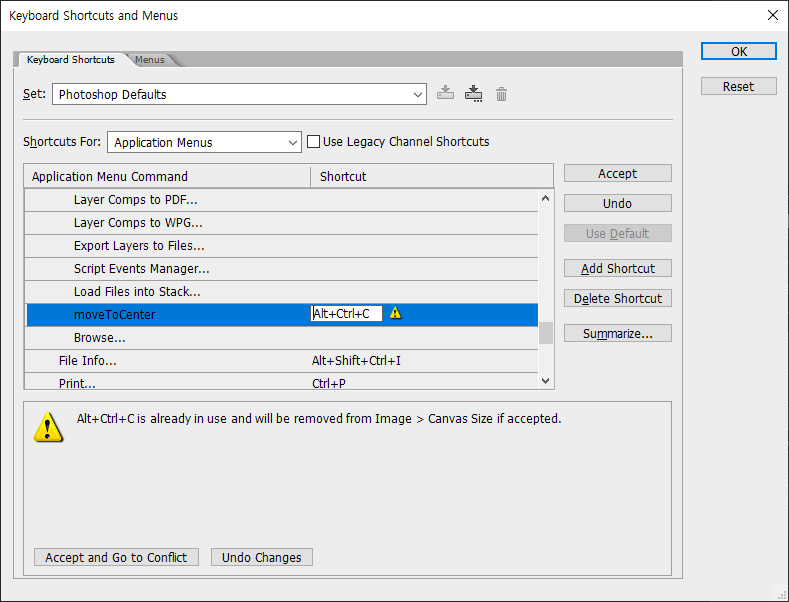Click the Alt+Shift+Ctrl+I shortcut cell
The width and height of the screenshot is (789, 602).
coord(356,361)
